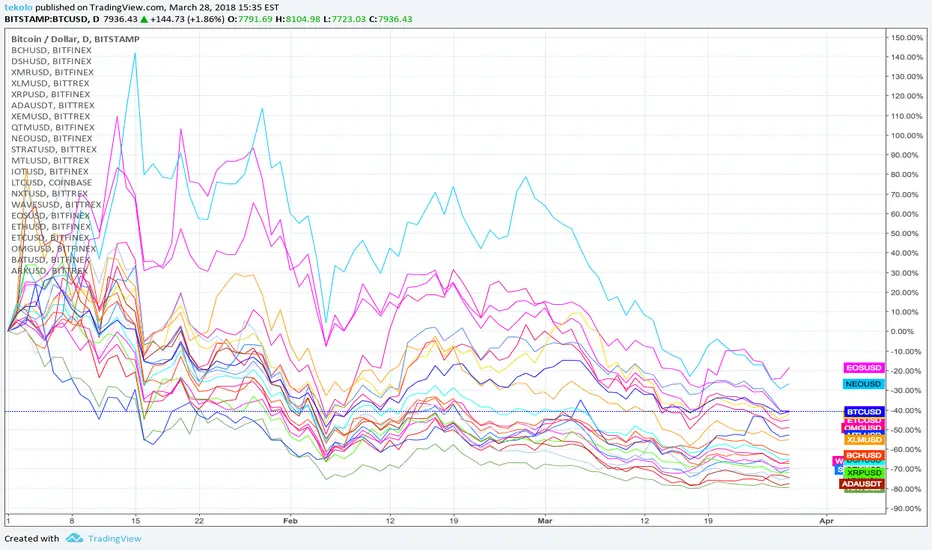Screen dimensions: 932x550
Task: Click the 150.00% label on the price axis
Action: coord(907,37)
